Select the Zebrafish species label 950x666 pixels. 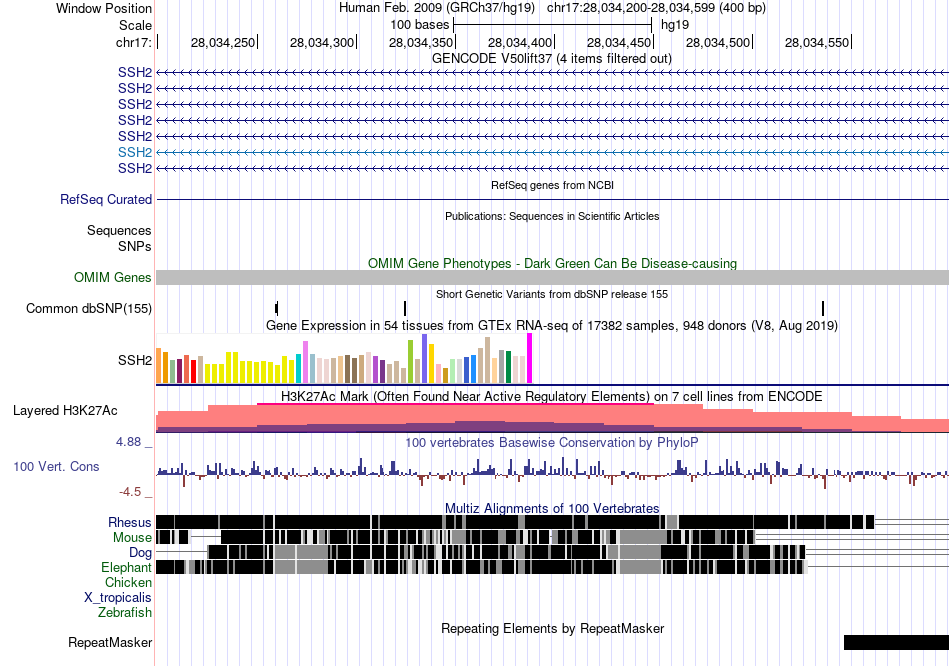125,612
